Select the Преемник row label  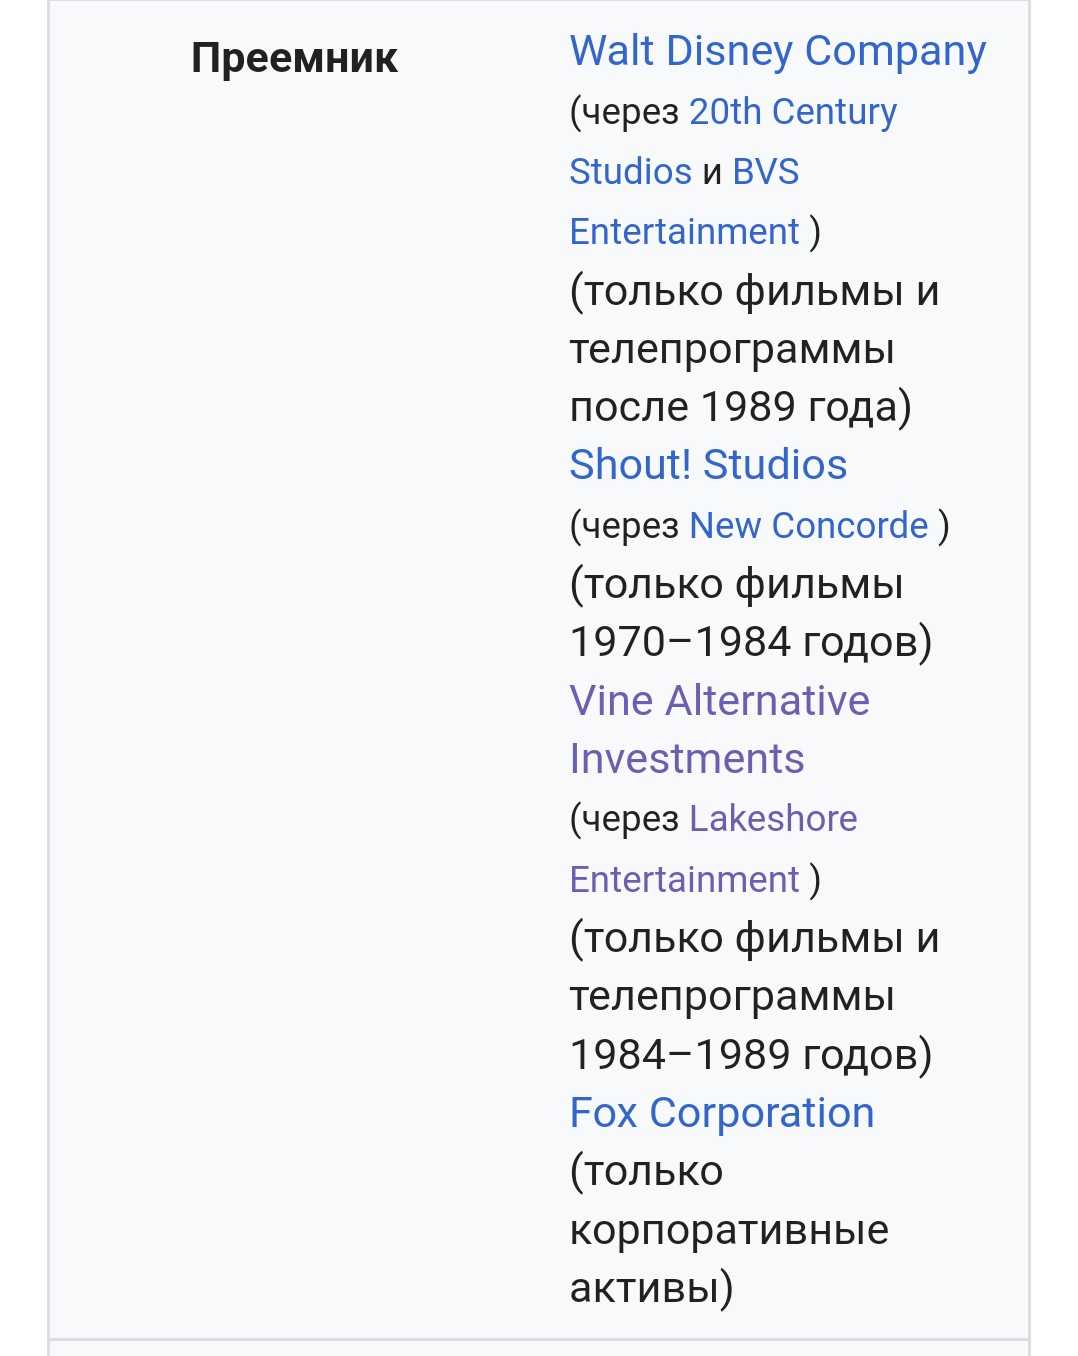(294, 58)
